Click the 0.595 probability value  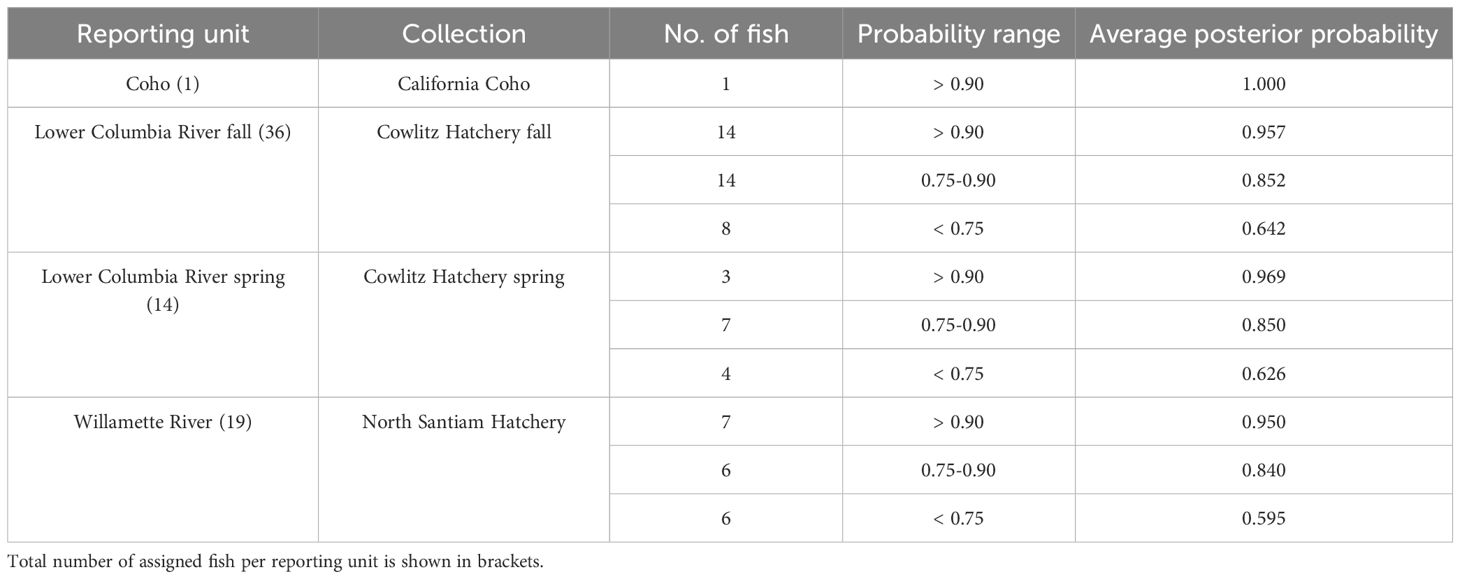[1263, 518]
